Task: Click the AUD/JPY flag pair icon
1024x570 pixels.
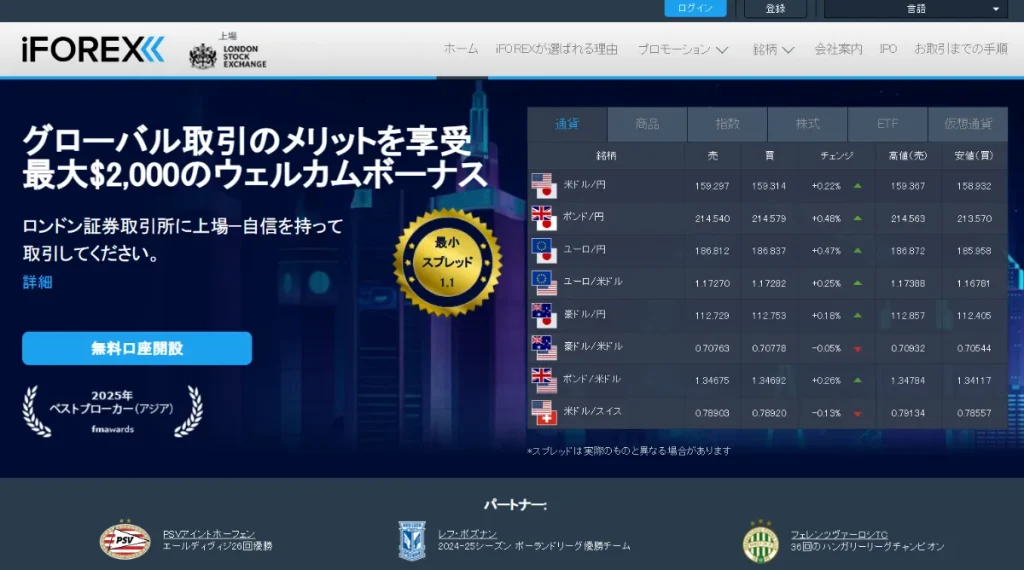Action: click(544, 315)
